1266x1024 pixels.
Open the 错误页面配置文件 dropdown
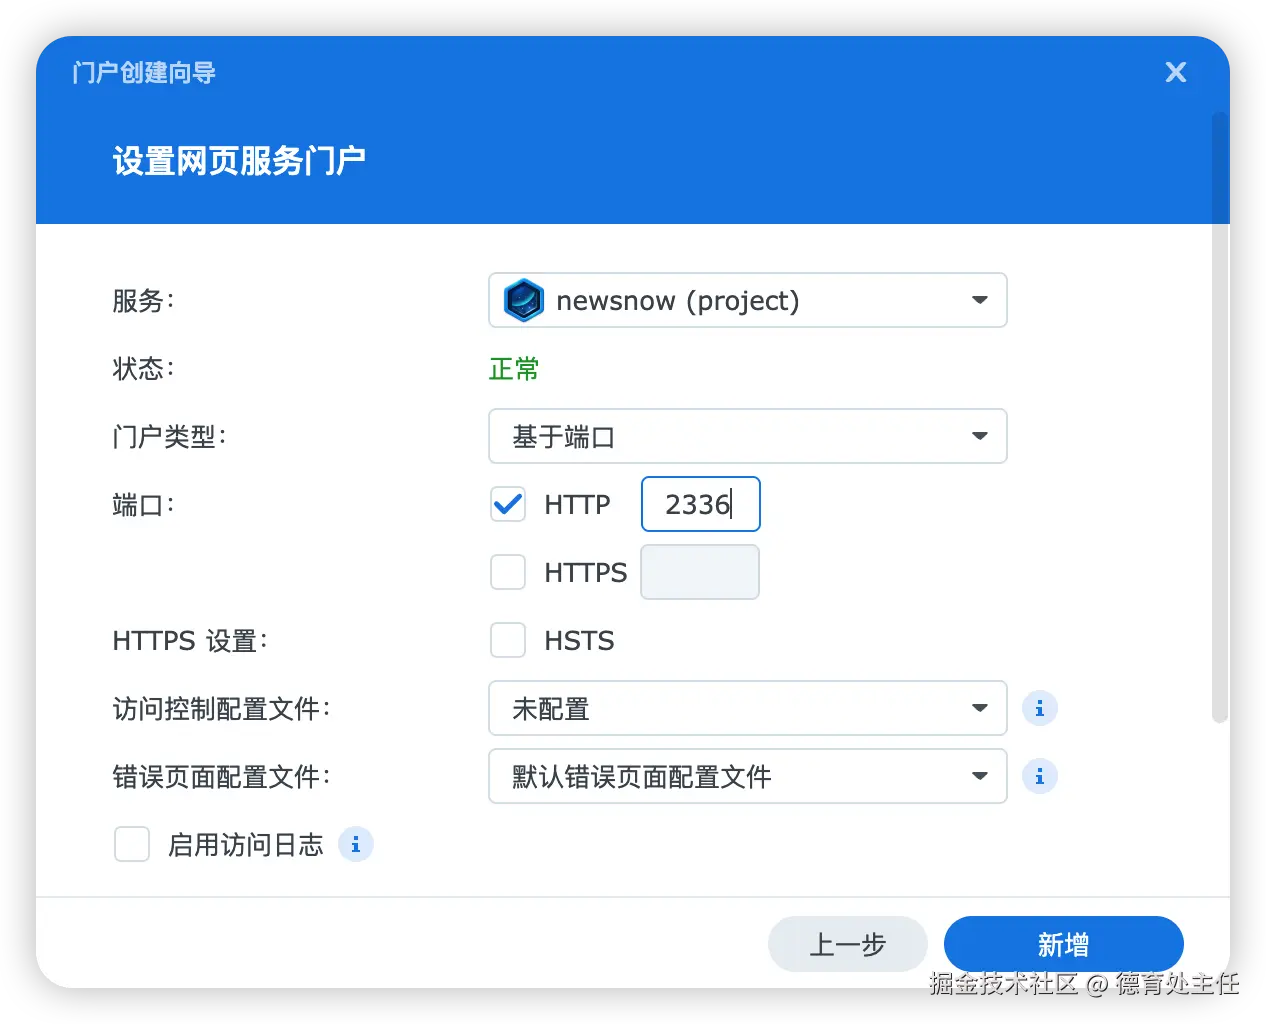click(747, 776)
